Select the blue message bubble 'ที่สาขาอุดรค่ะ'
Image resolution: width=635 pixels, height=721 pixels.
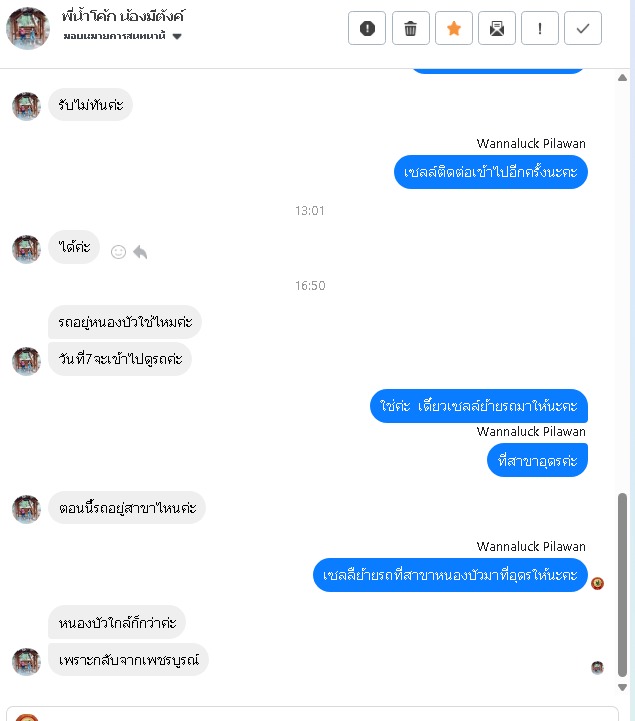[537, 460]
